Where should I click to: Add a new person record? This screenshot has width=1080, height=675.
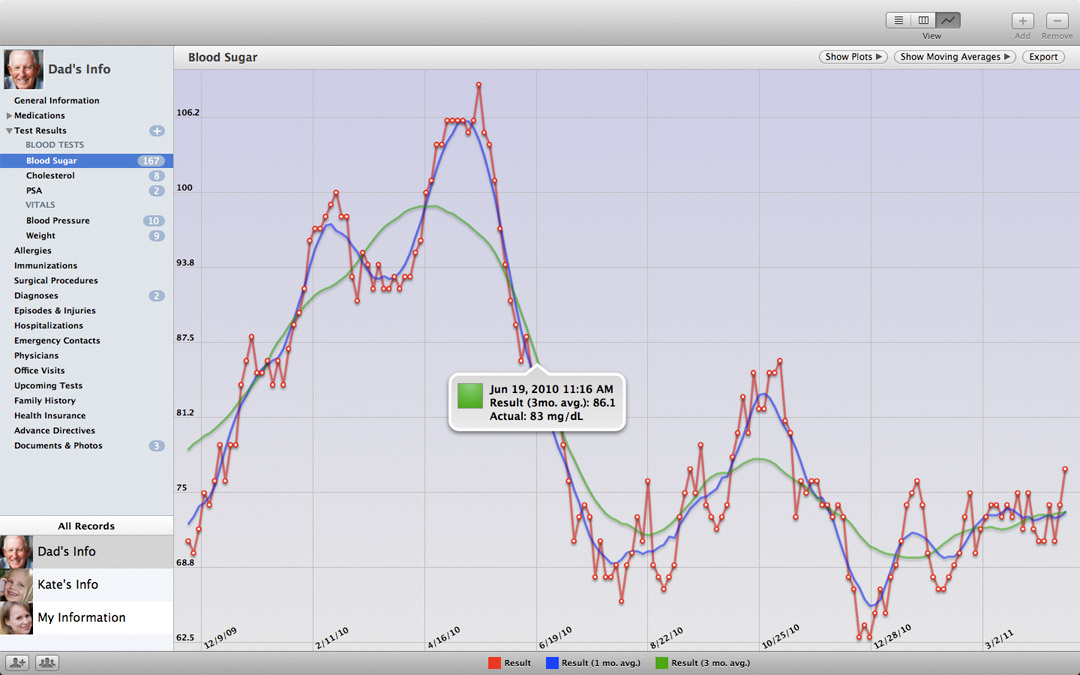click(17, 663)
